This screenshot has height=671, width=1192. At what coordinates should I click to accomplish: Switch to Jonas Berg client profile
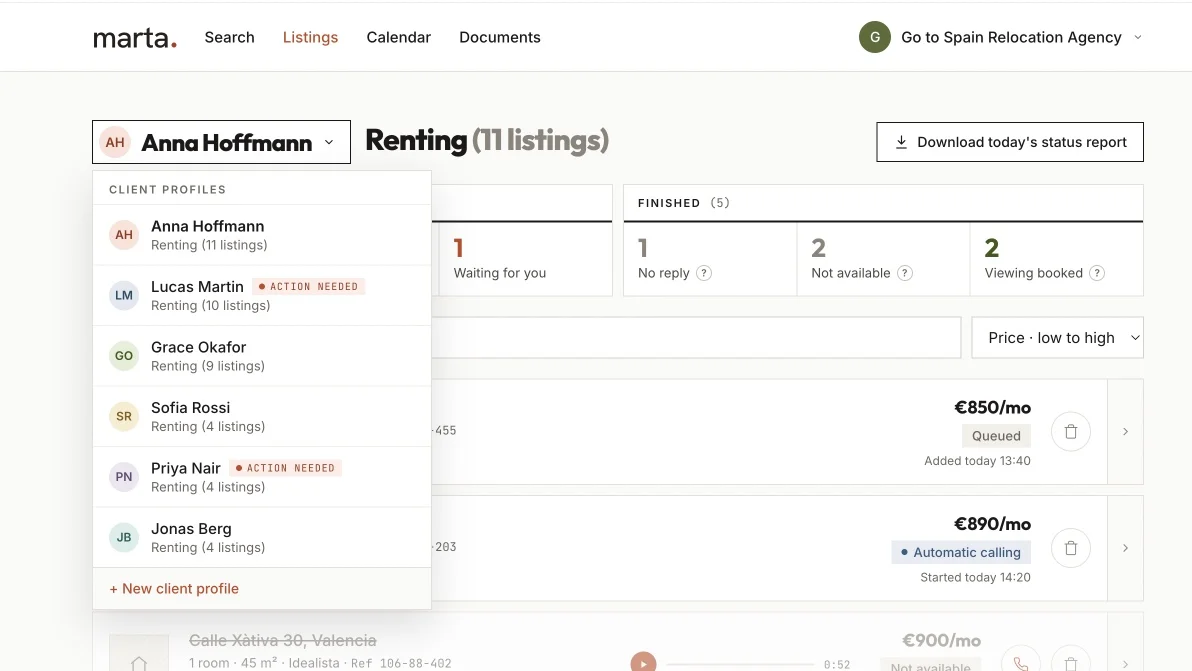pos(262,537)
